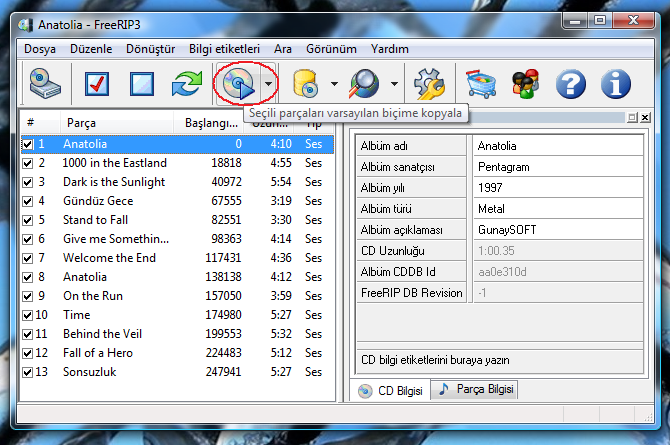Click the green refresh CD arrows icon
Viewport: 670px width, 445px height.
(187, 84)
